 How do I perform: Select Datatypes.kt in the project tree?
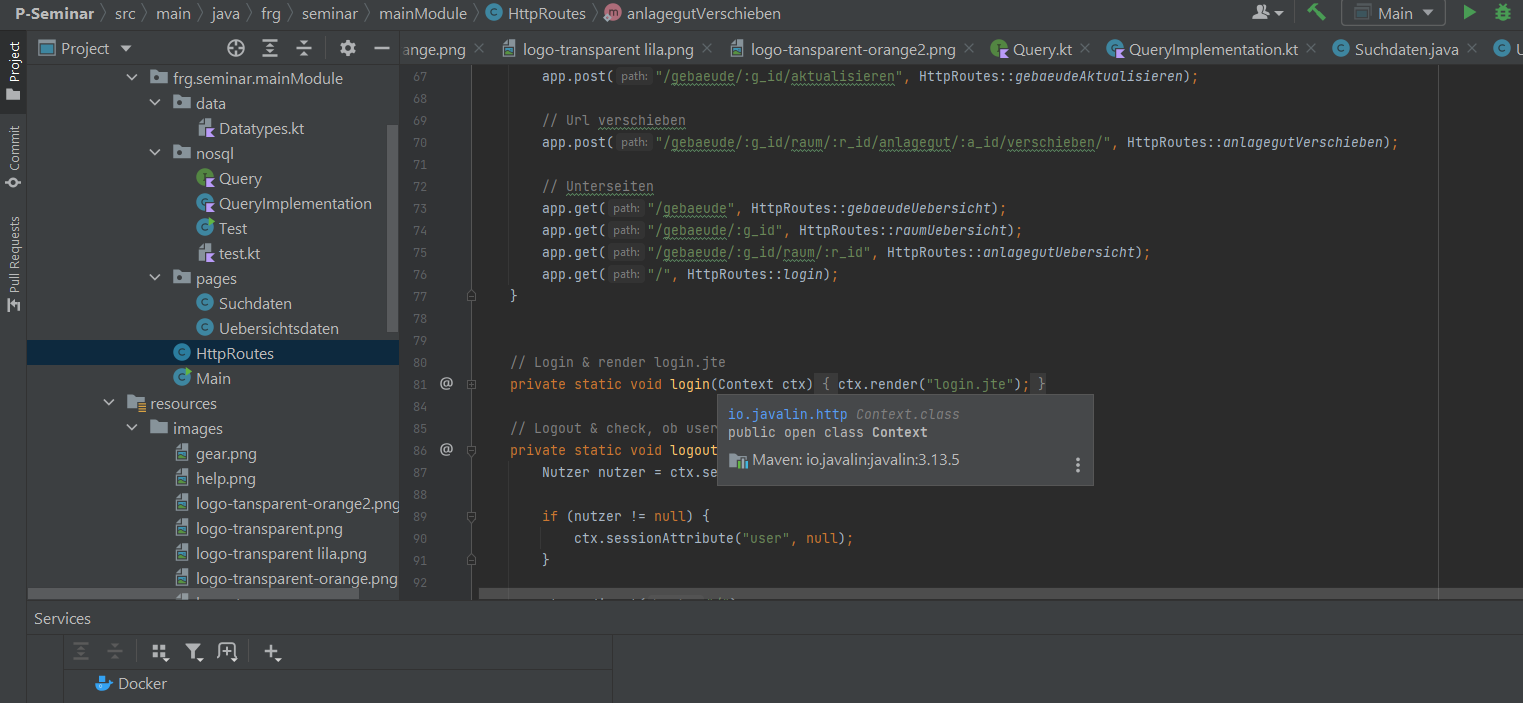pos(251,128)
